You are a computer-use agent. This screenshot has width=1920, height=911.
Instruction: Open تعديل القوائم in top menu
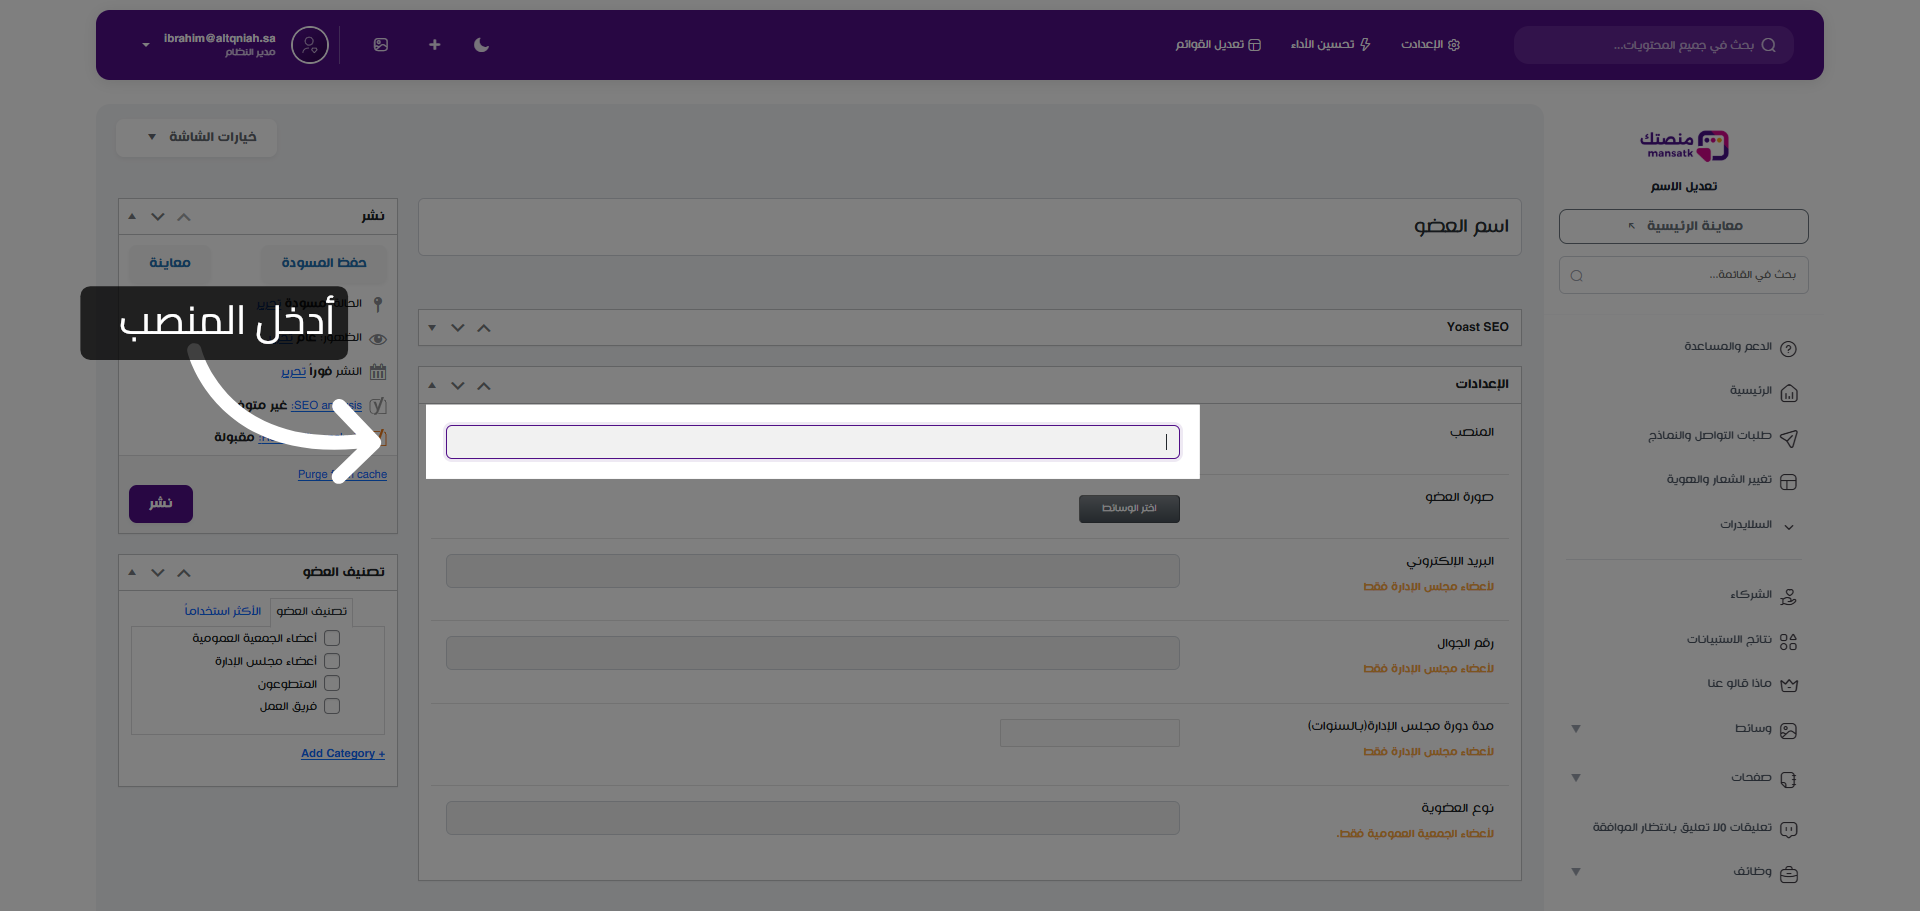(x=1218, y=45)
